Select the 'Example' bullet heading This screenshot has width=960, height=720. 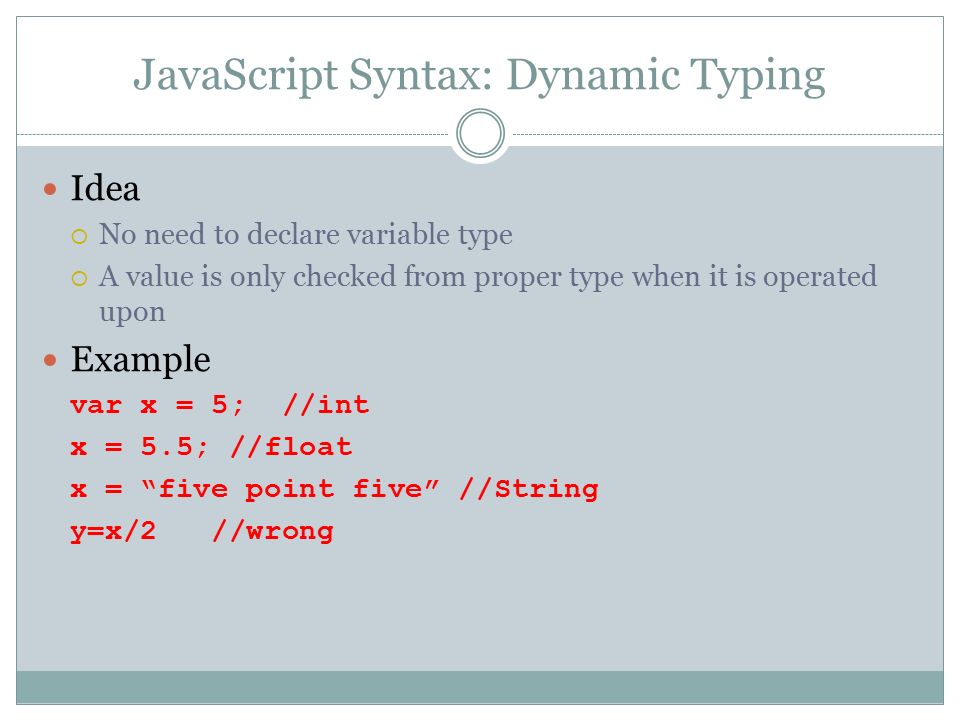(140, 359)
